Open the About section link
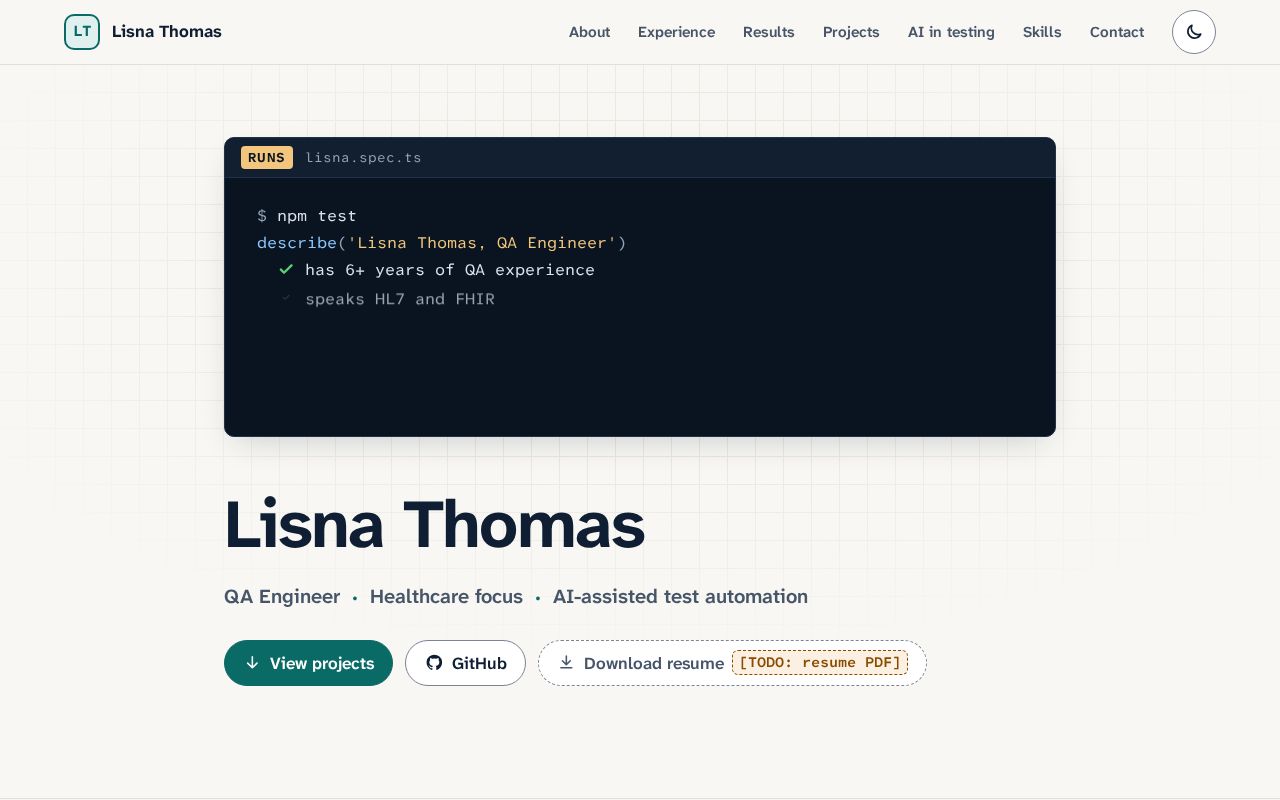Image resolution: width=1280 pixels, height=800 pixels. click(x=589, y=32)
